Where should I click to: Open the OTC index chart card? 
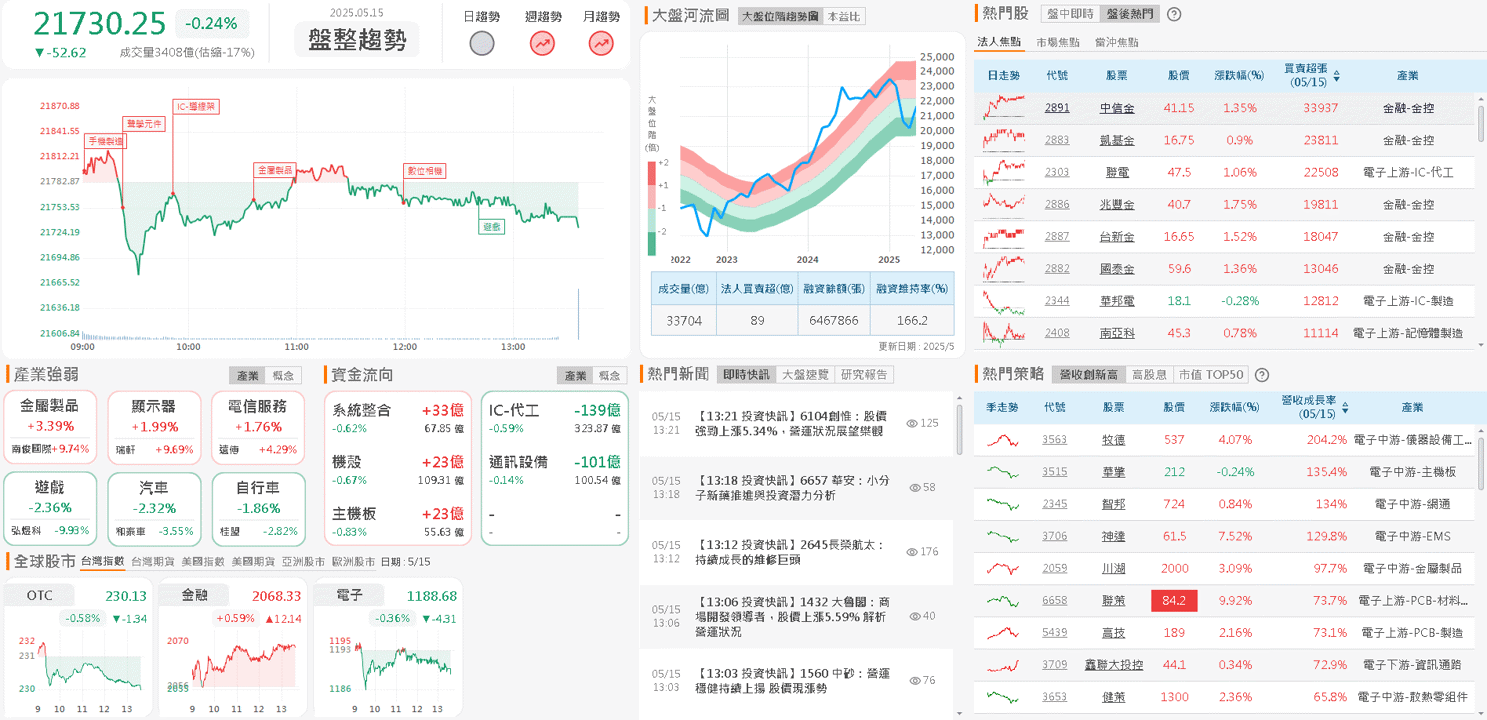[78, 648]
